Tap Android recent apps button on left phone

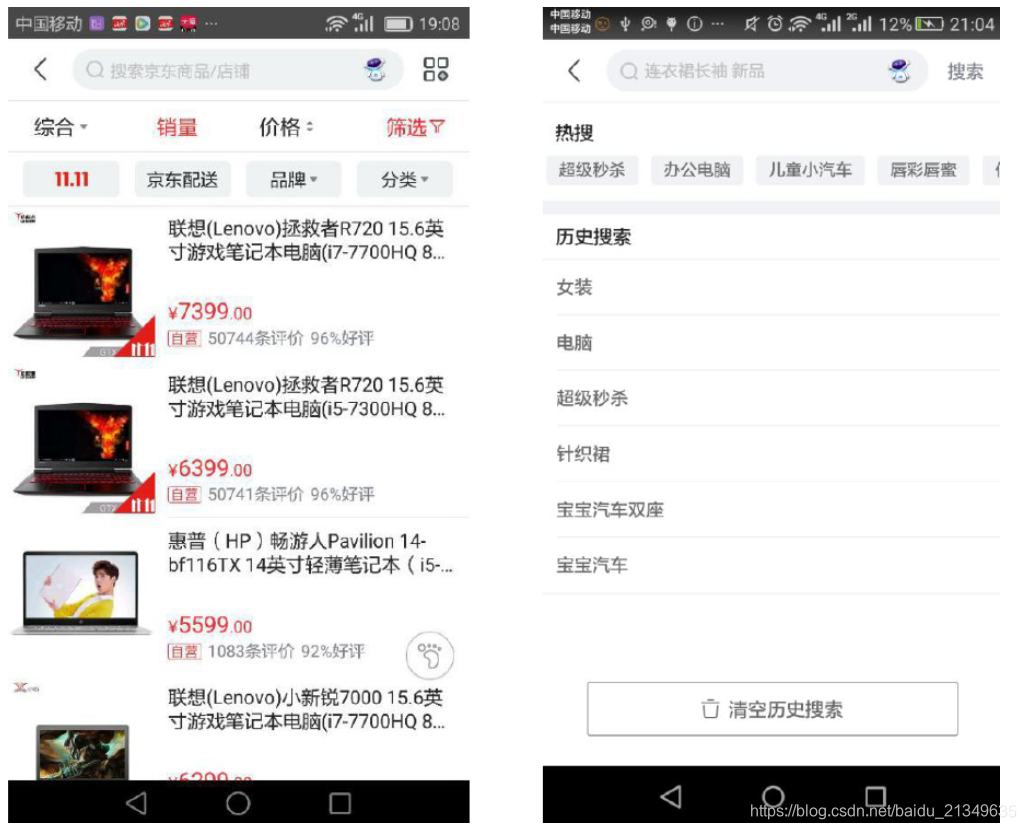click(x=340, y=803)
